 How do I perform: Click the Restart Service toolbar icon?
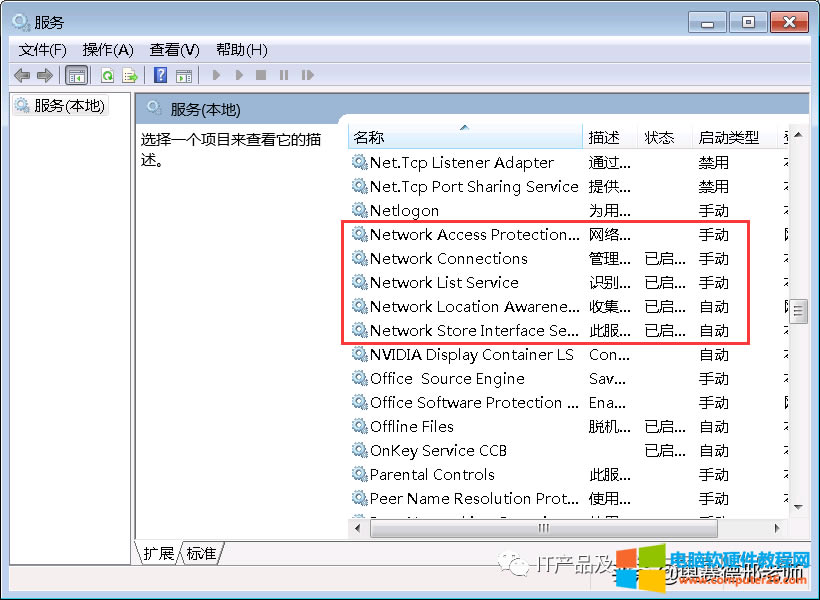[308, 75]
